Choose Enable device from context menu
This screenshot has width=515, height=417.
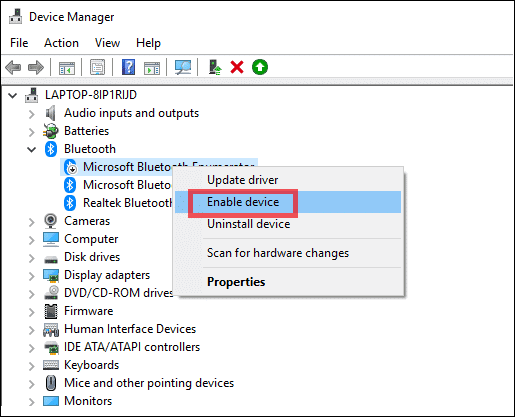(288, 202)
